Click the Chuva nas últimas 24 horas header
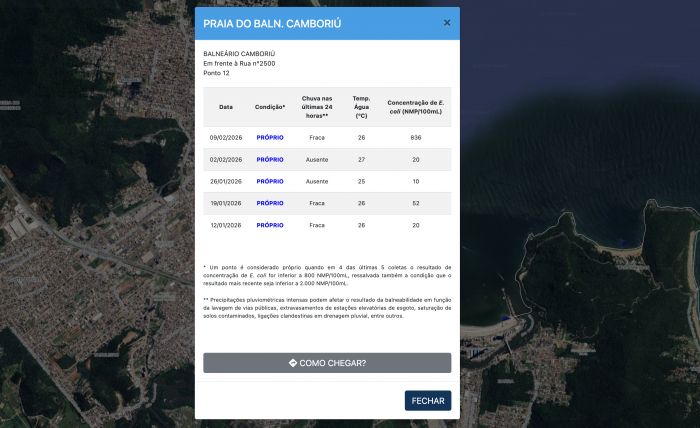The image size is (700, 428). (x=317, y=106)
